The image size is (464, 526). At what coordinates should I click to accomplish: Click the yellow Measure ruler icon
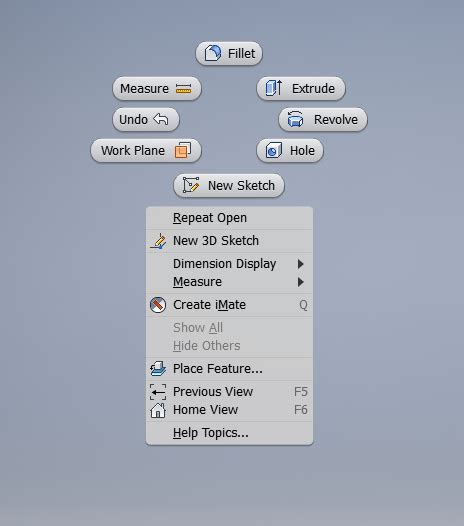coord(184,89)
